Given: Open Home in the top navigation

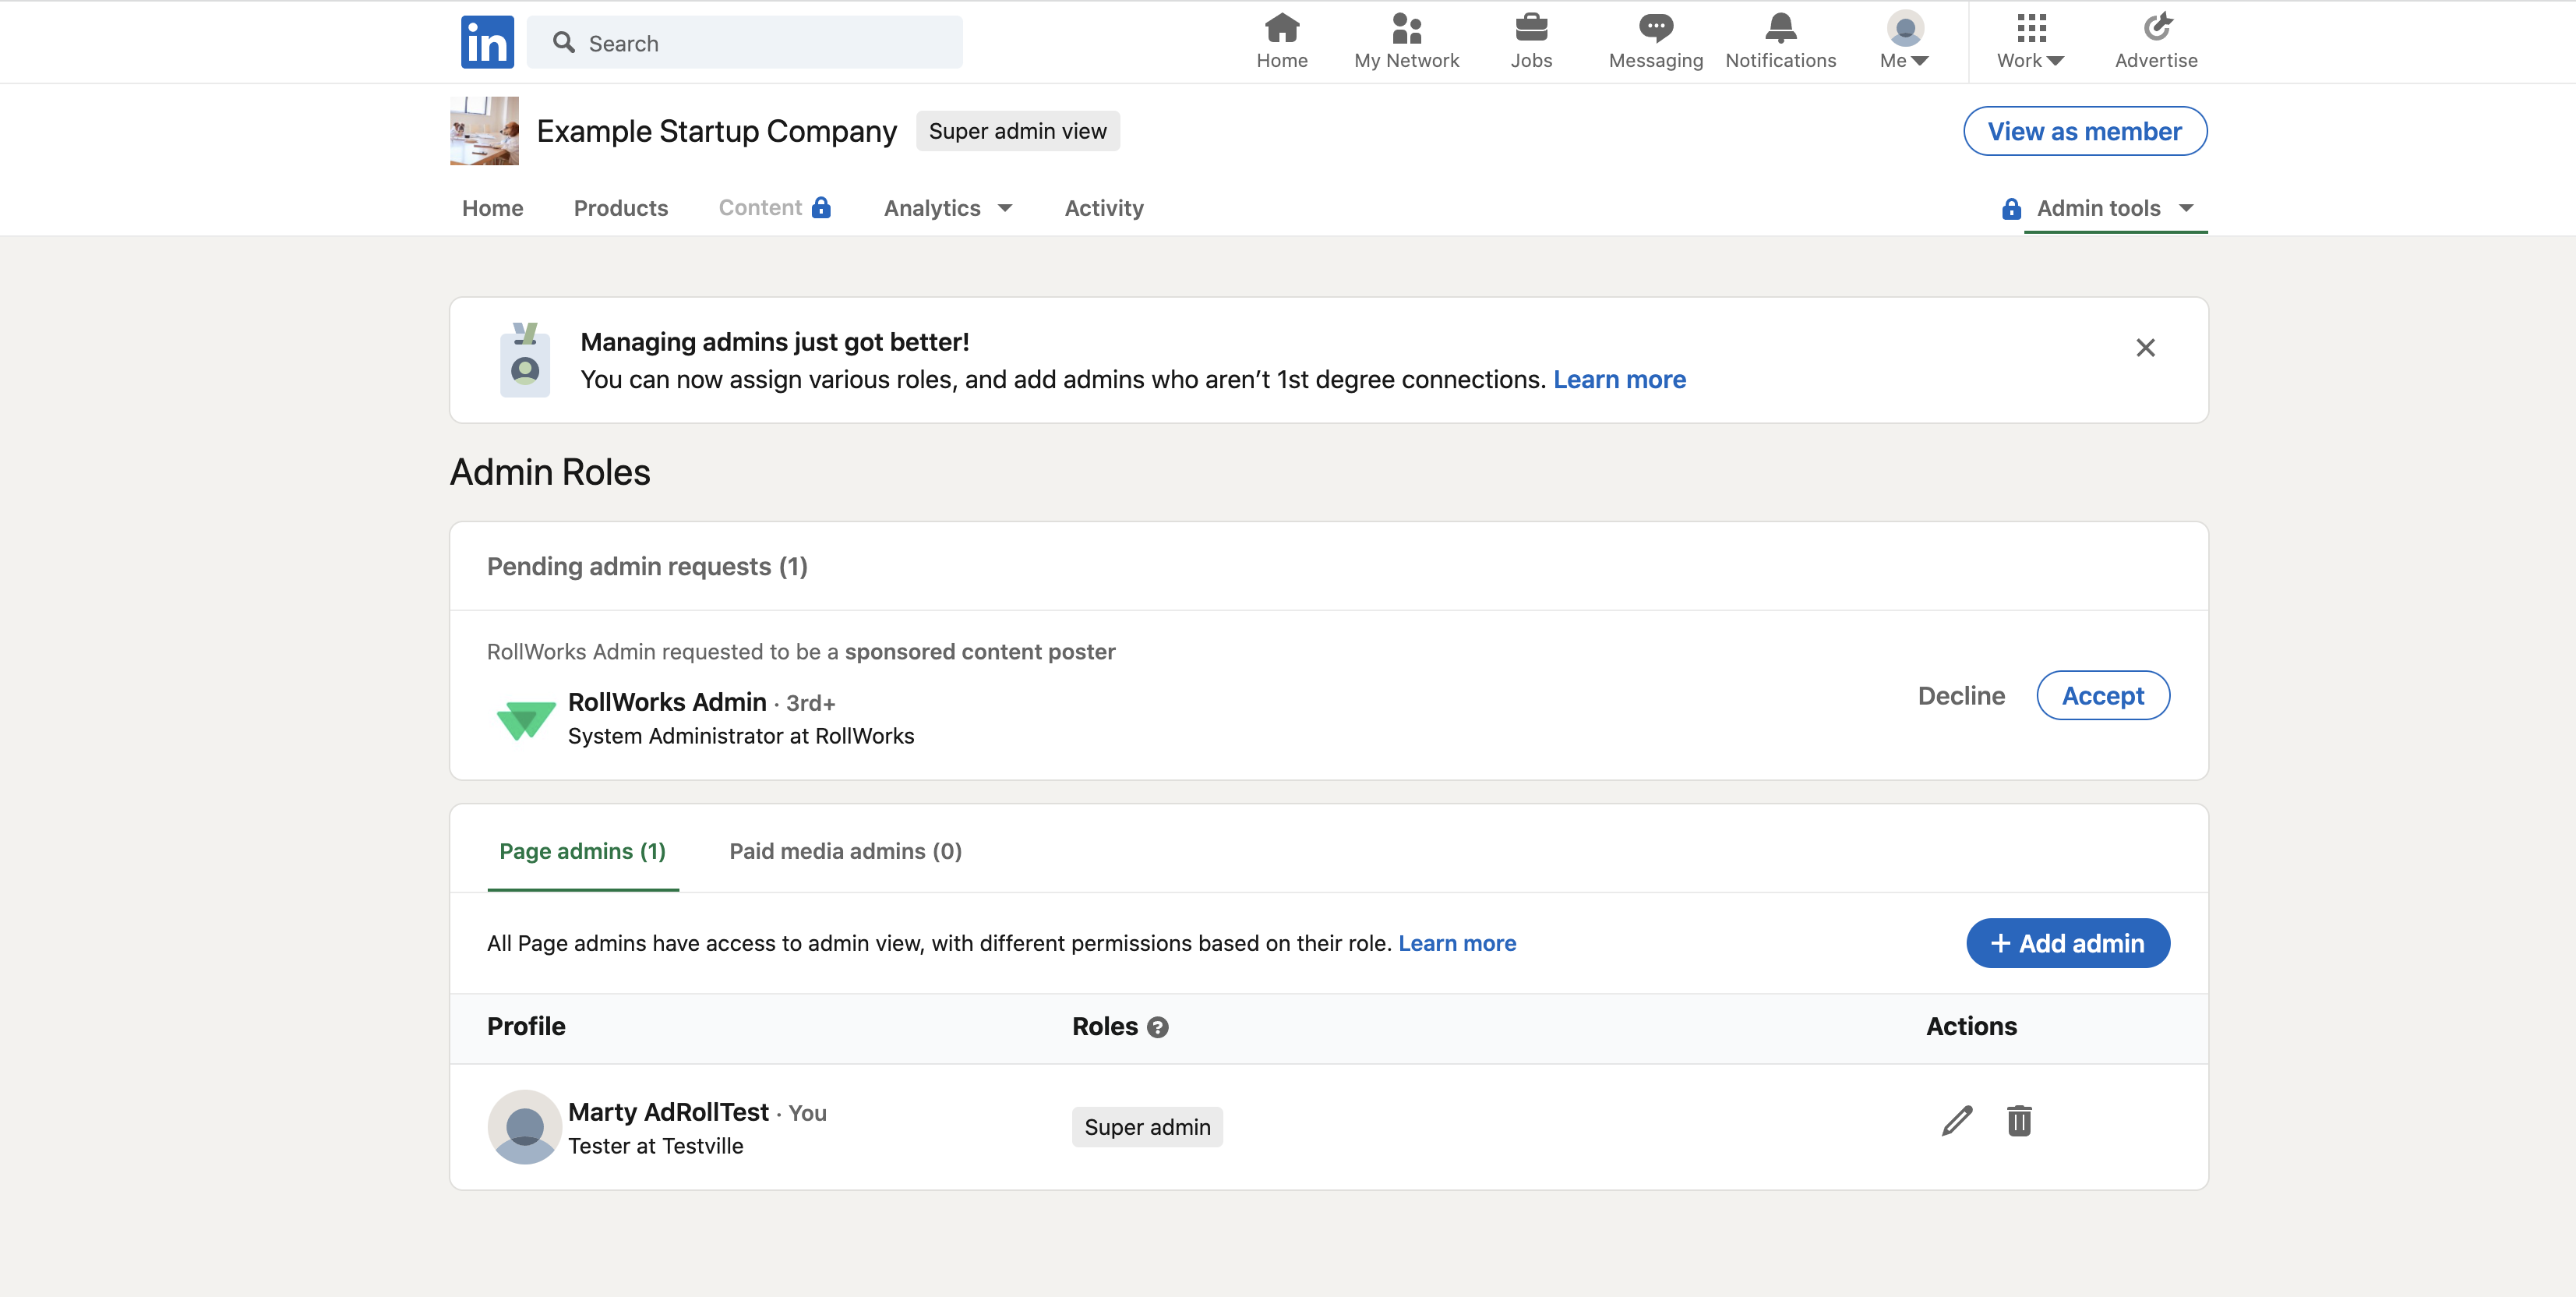Looking at the screenshot, I should point(1281,42).
